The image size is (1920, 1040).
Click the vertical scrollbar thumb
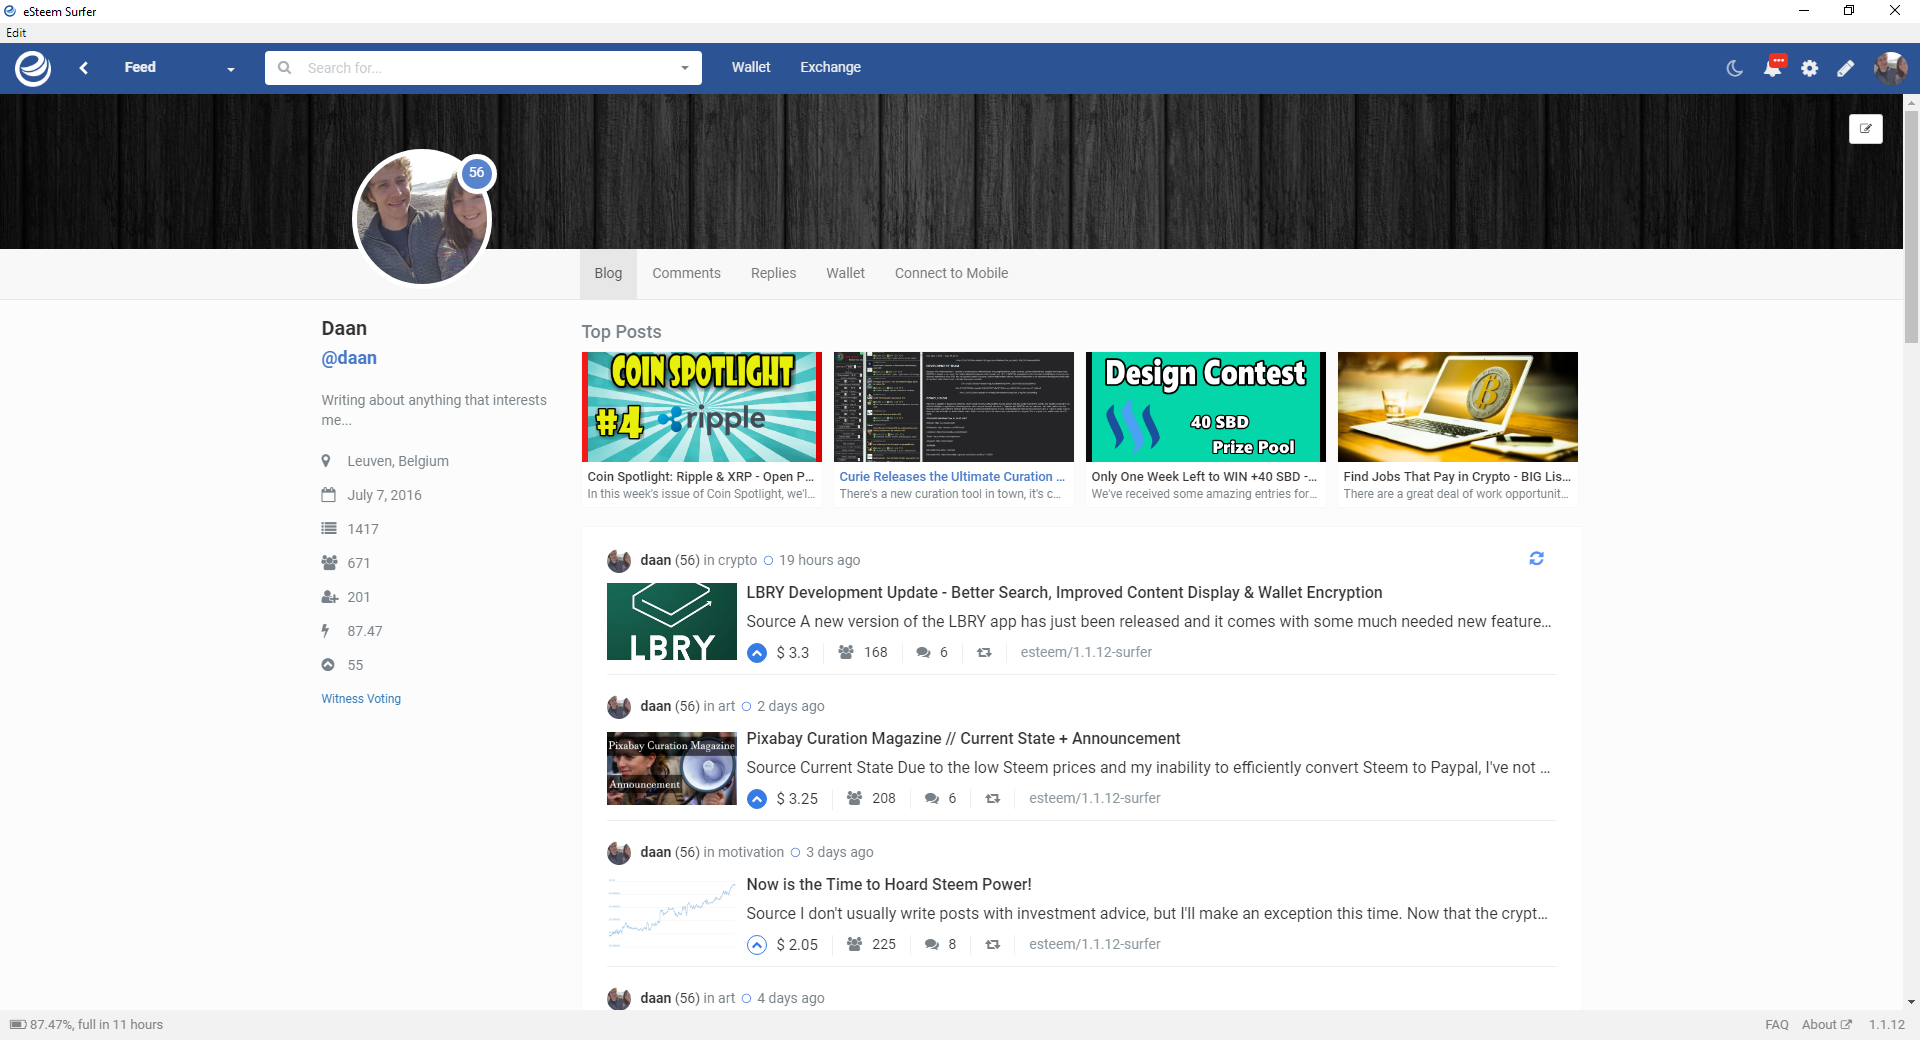pos(1911,227)
